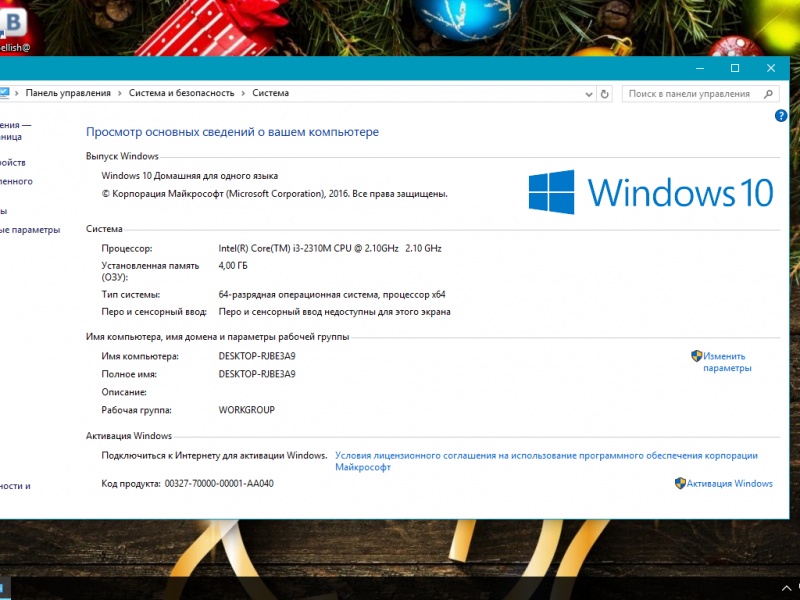Go to Панель управления in the breadcrumb
The image size is (800, 600).
(68, 93)
